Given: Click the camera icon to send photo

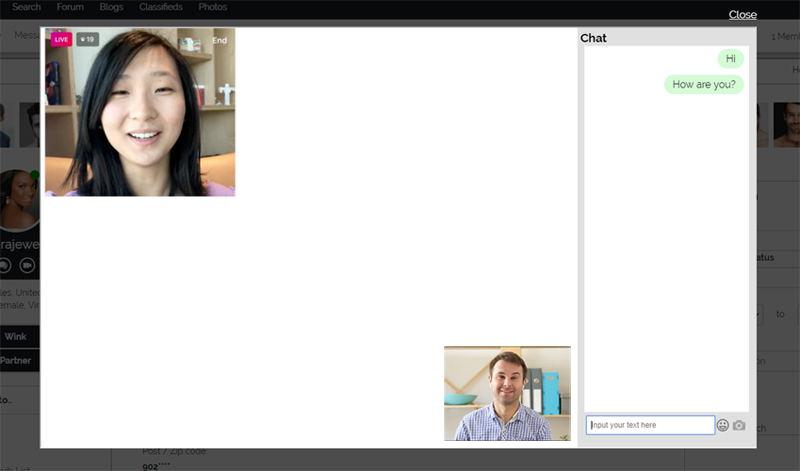Looking at the screenshot, I should (x=739, y=425).
